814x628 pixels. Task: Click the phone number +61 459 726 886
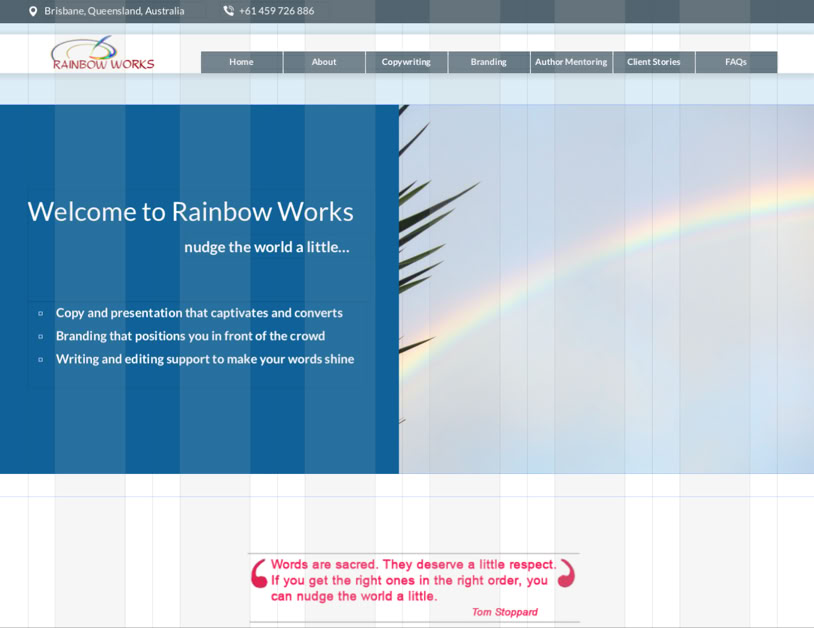pos(276,11)
